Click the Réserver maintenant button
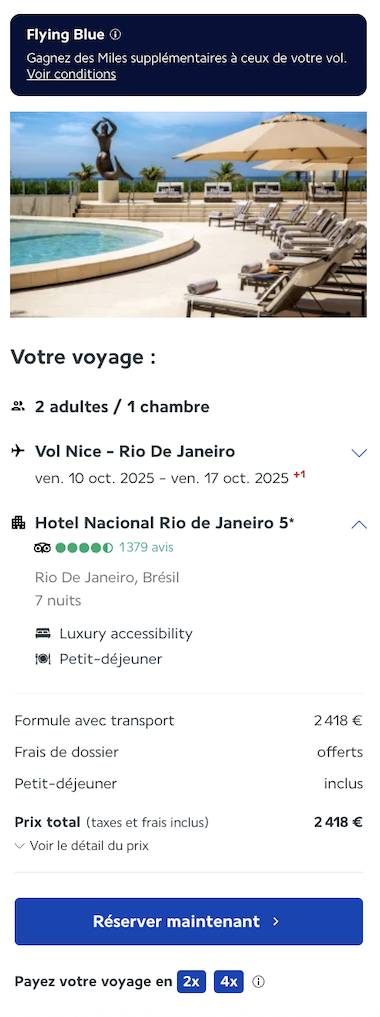 point(189,921)
